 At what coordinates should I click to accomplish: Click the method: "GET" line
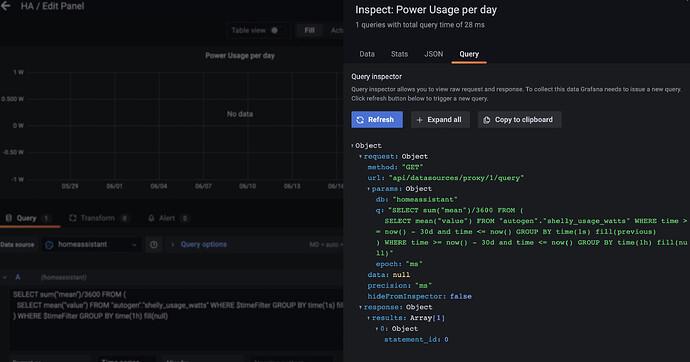(395, 167)
